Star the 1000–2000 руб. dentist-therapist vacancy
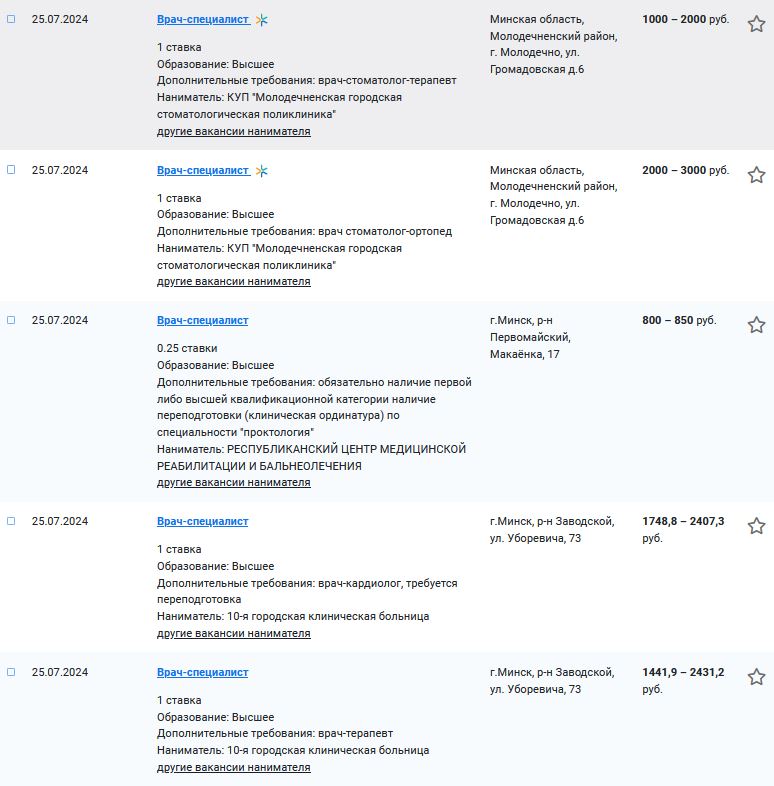The height and width of the screenshot is (786, 774). pyautogui.click(x=756, y=24)
